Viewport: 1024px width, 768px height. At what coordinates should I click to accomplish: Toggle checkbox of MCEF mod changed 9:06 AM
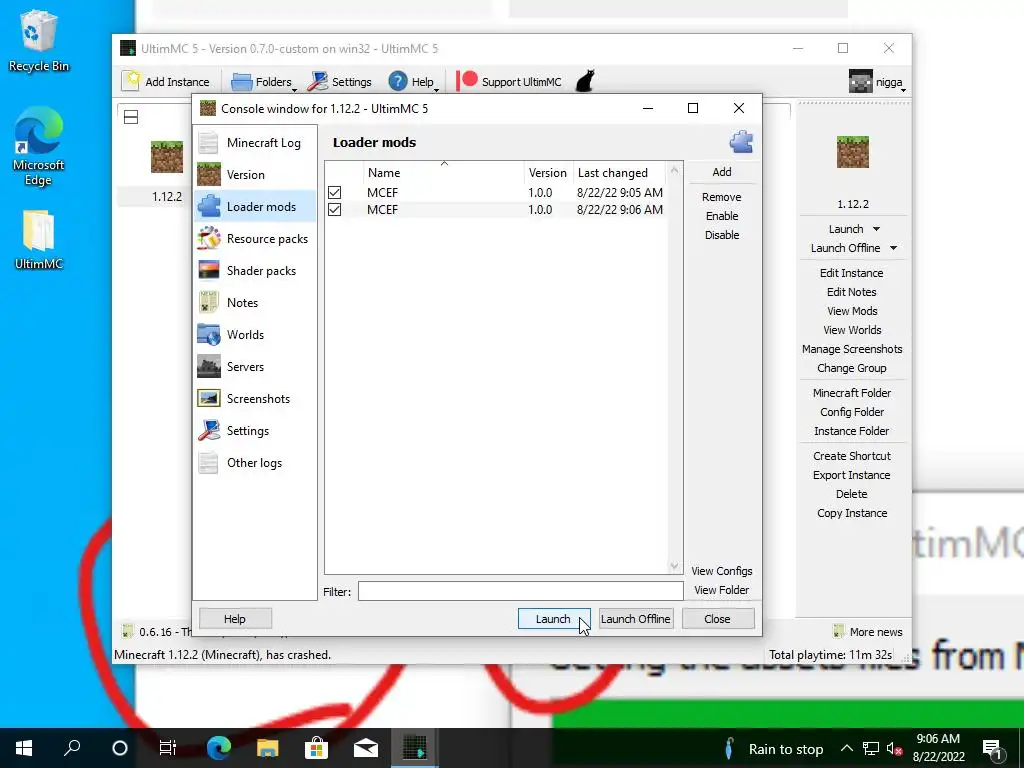(334, 210)
